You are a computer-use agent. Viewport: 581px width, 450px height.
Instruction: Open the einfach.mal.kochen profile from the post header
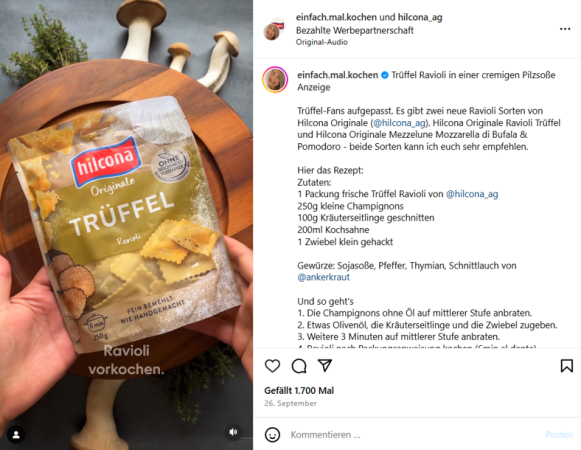pos(336,17)
